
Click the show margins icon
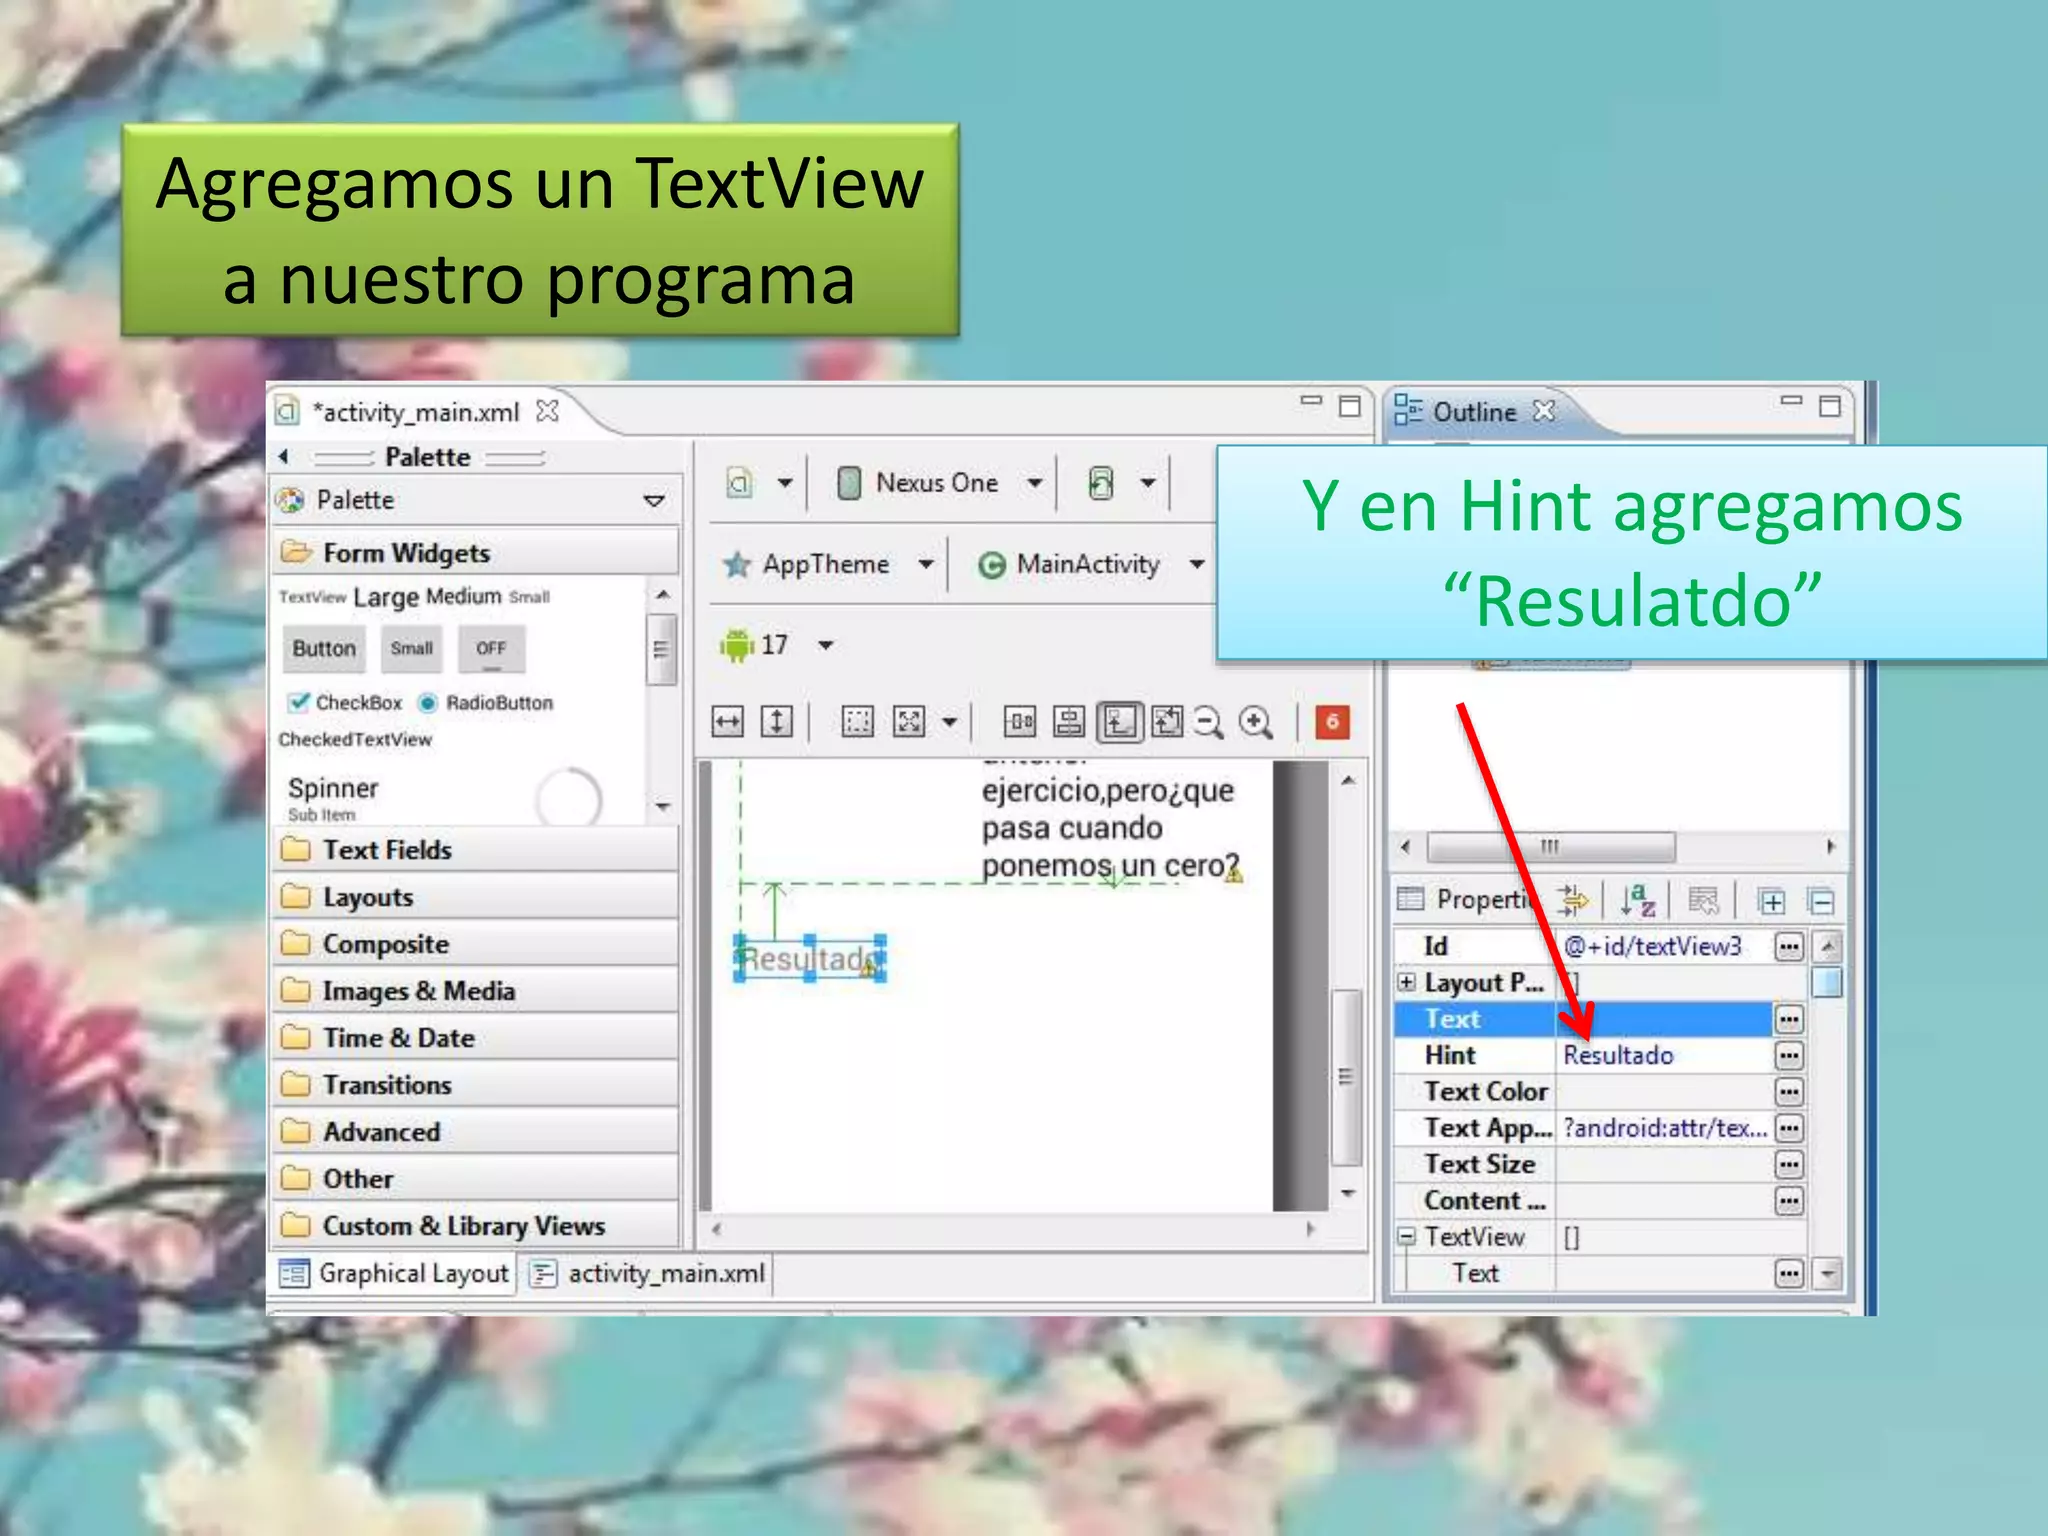(857, 721)
